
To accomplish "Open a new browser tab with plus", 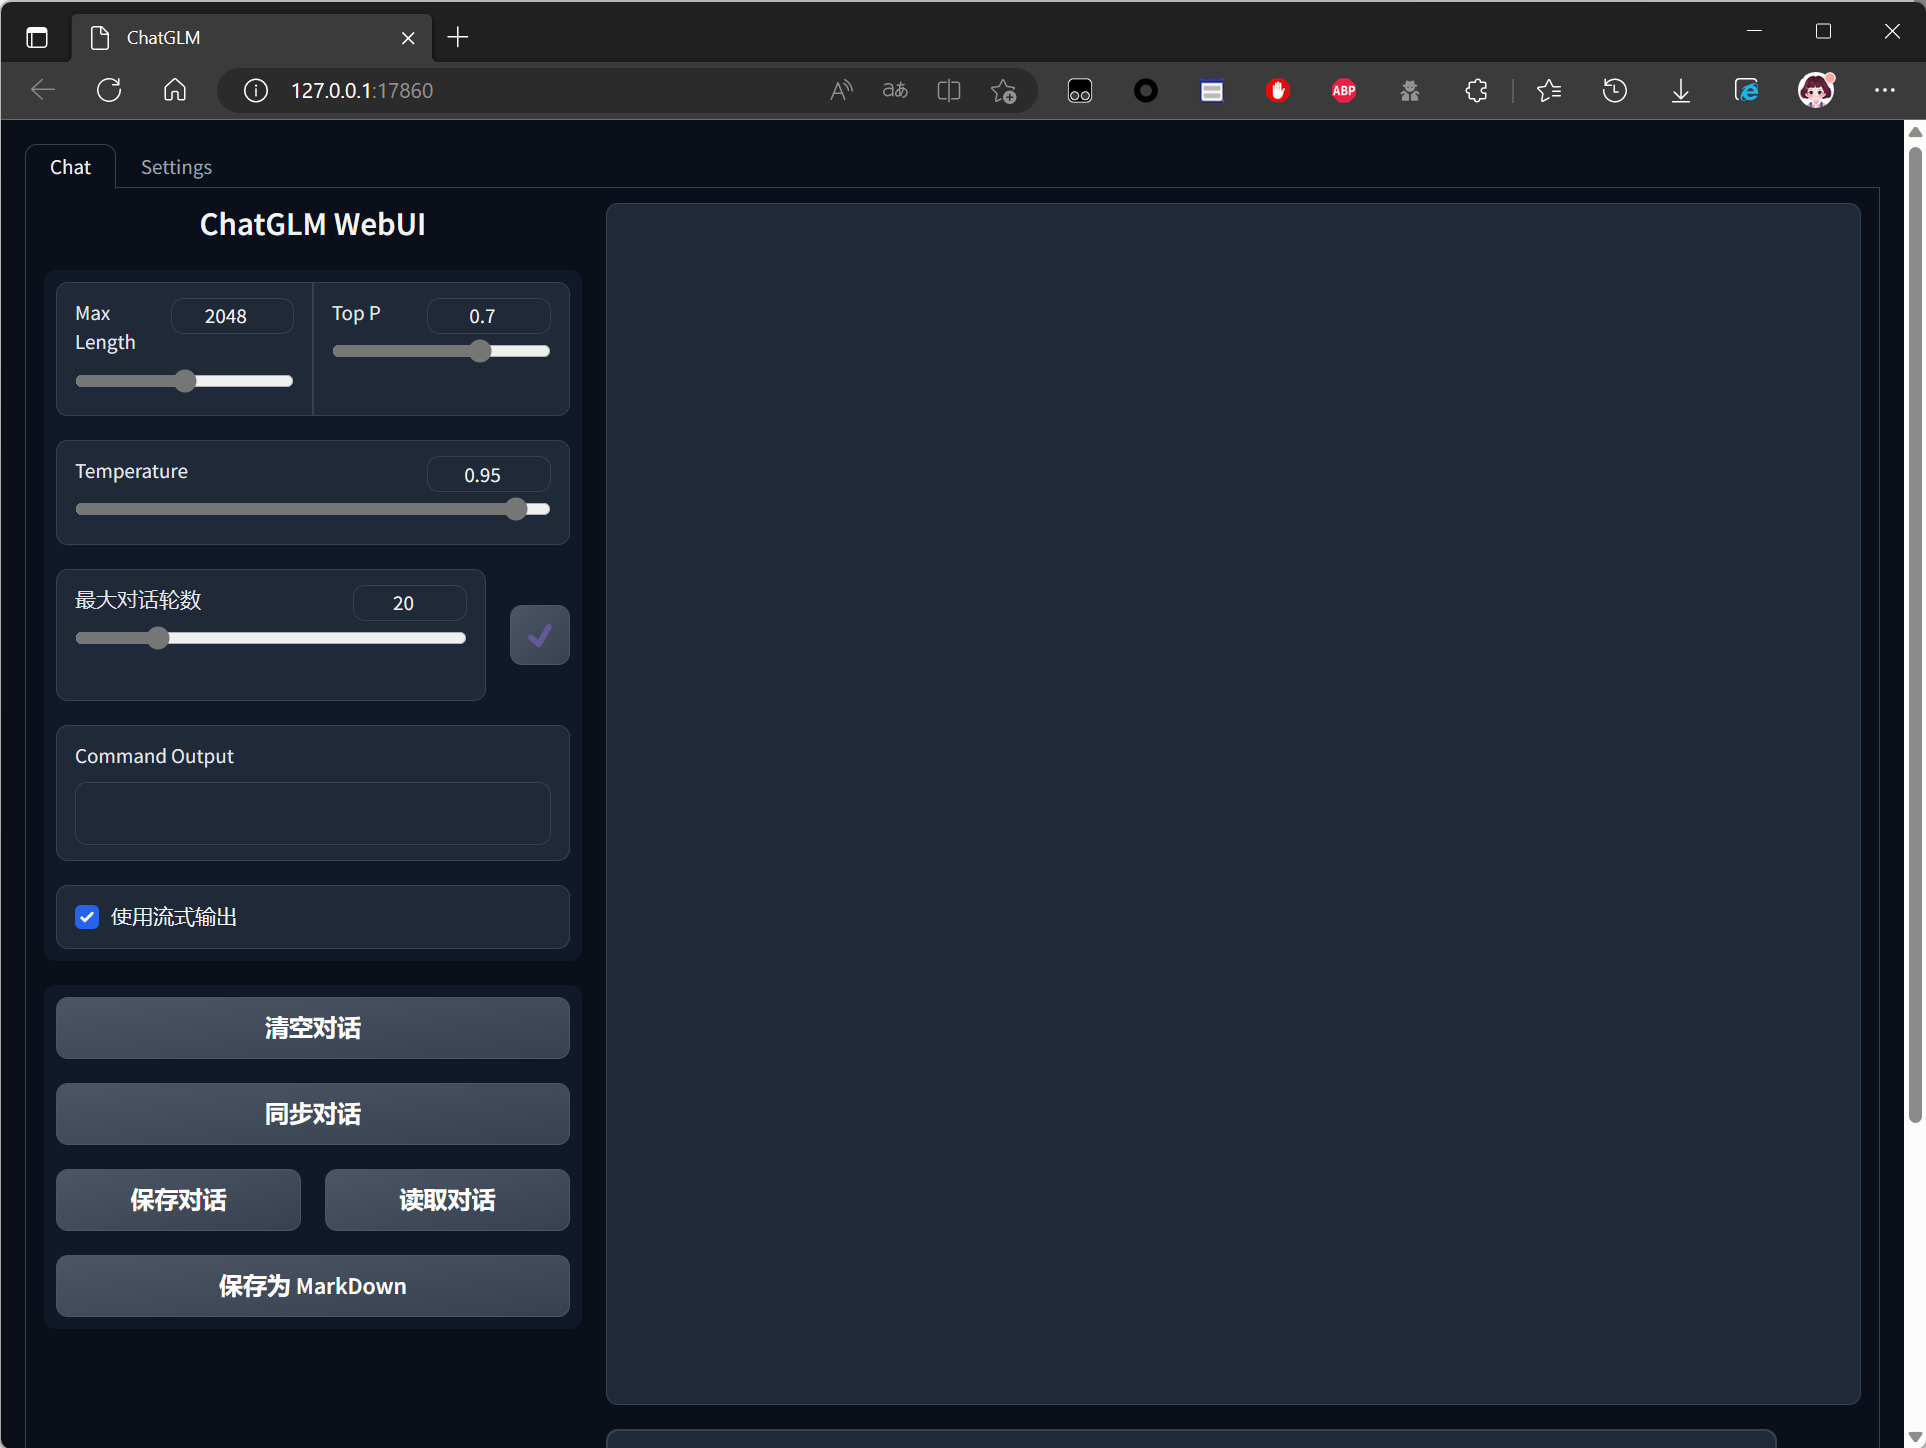I will 458,37.
